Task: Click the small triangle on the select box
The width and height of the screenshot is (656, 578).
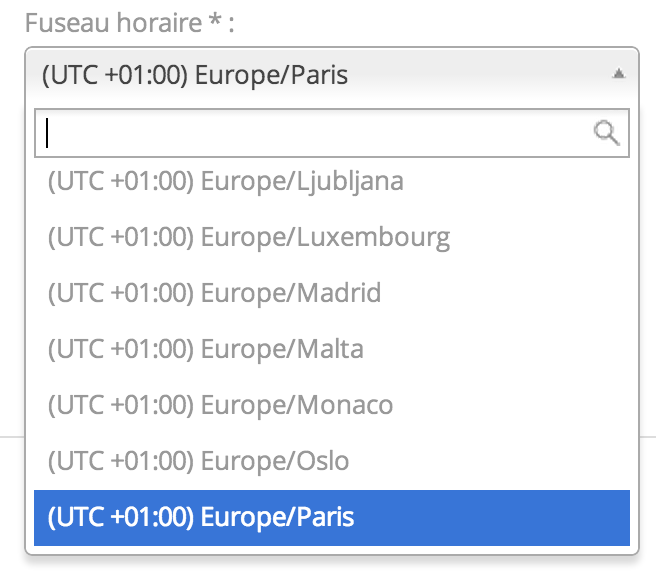Action: pos(618,74)
